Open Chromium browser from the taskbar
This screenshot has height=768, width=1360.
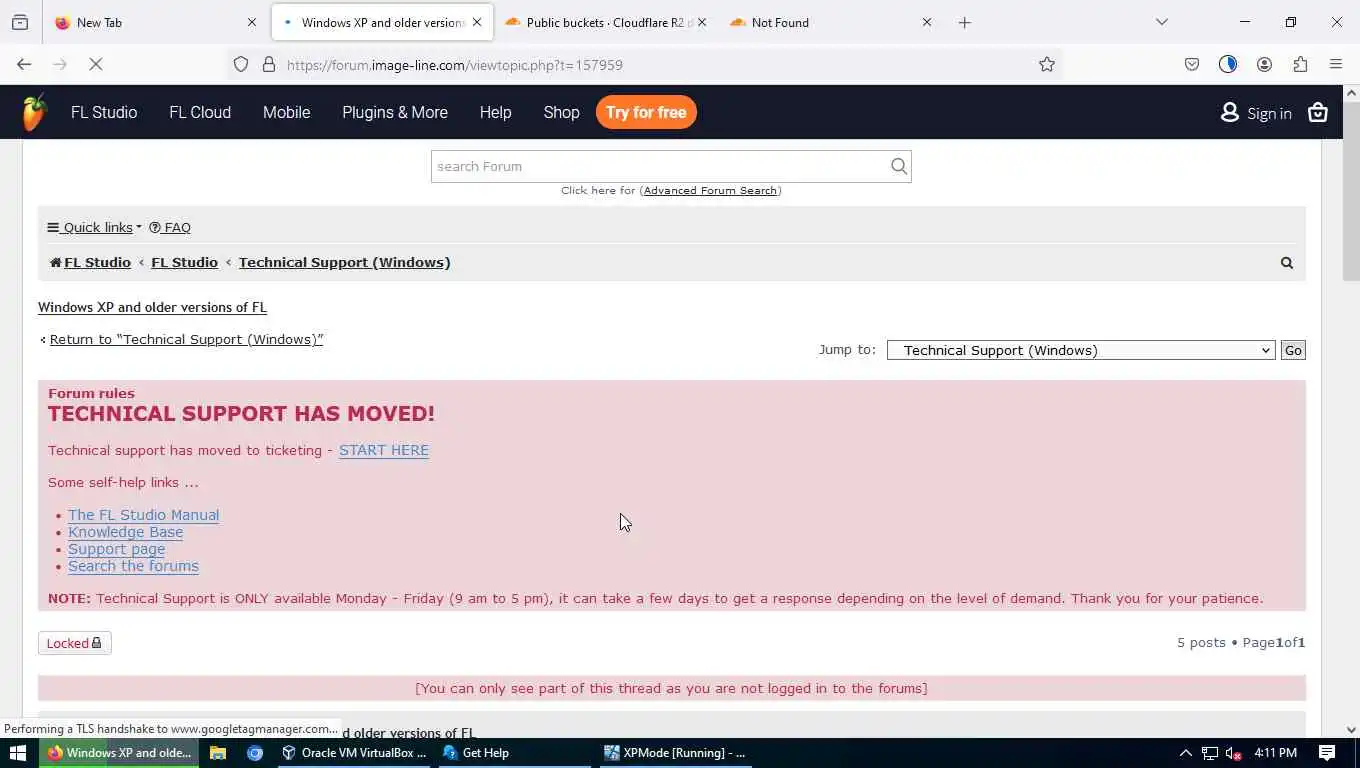pyautogui.click(x=255, y=753)
